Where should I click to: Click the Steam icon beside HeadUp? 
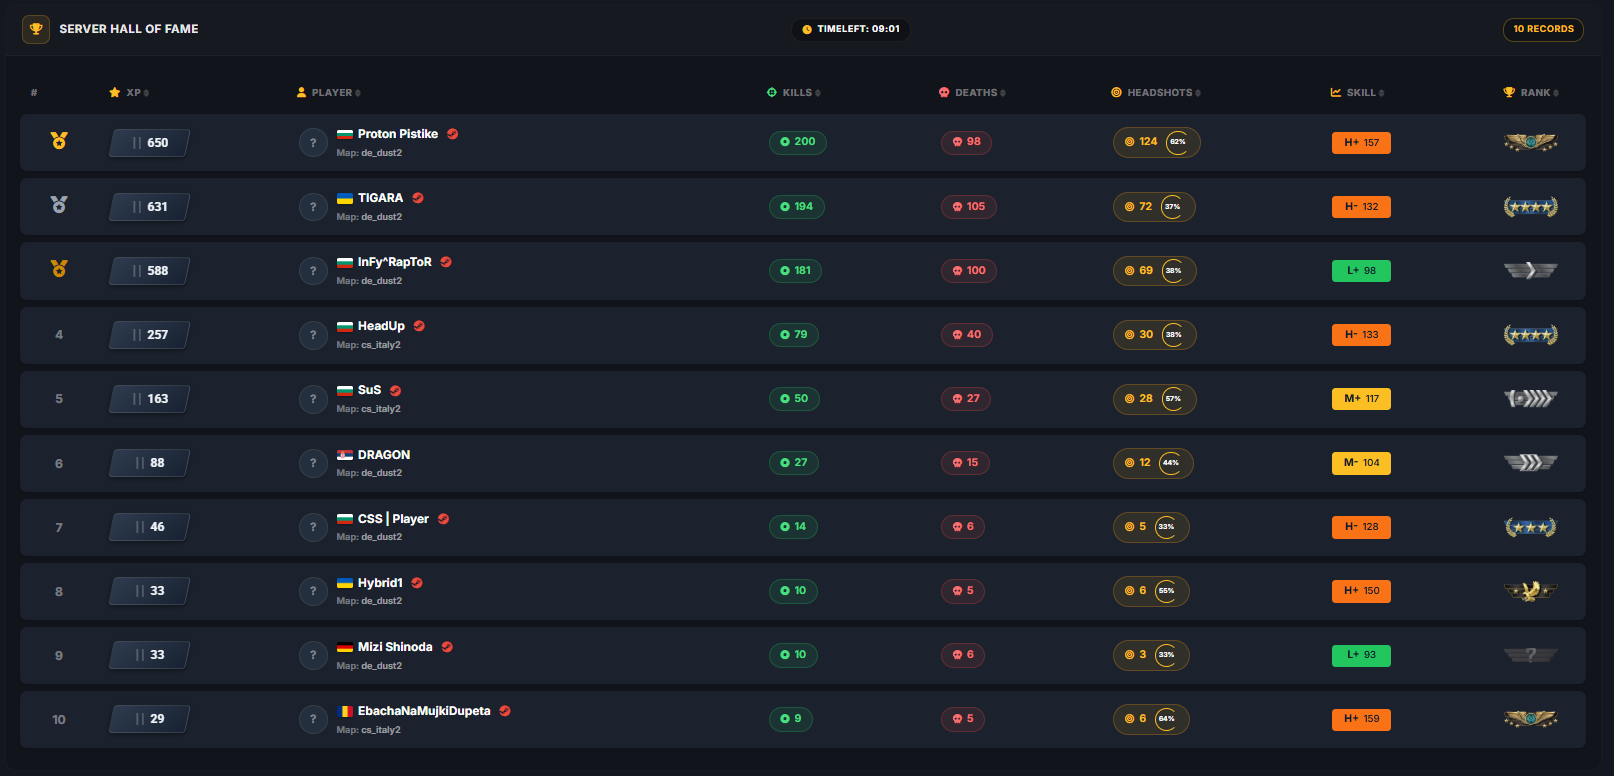[419, 326]
